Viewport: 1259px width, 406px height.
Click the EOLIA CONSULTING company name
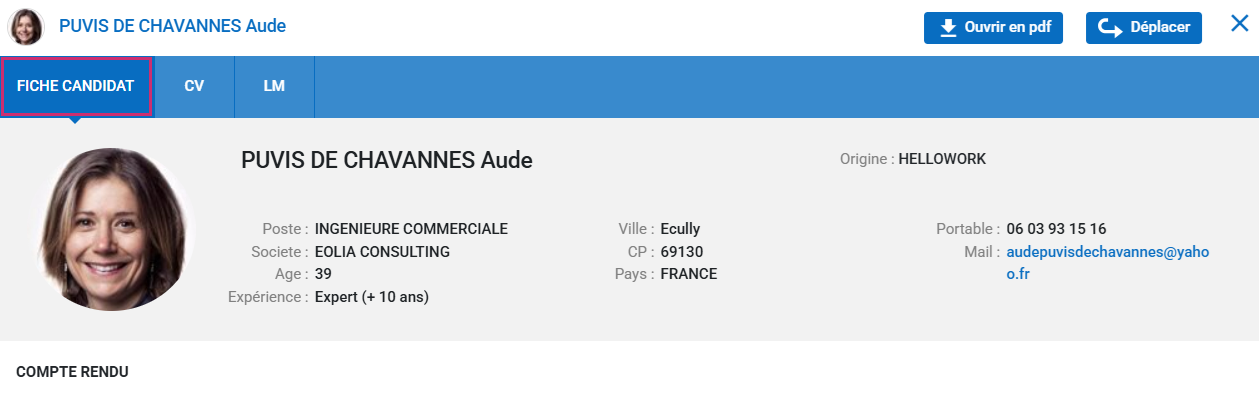pyautogui.click(x=382, y=252)
